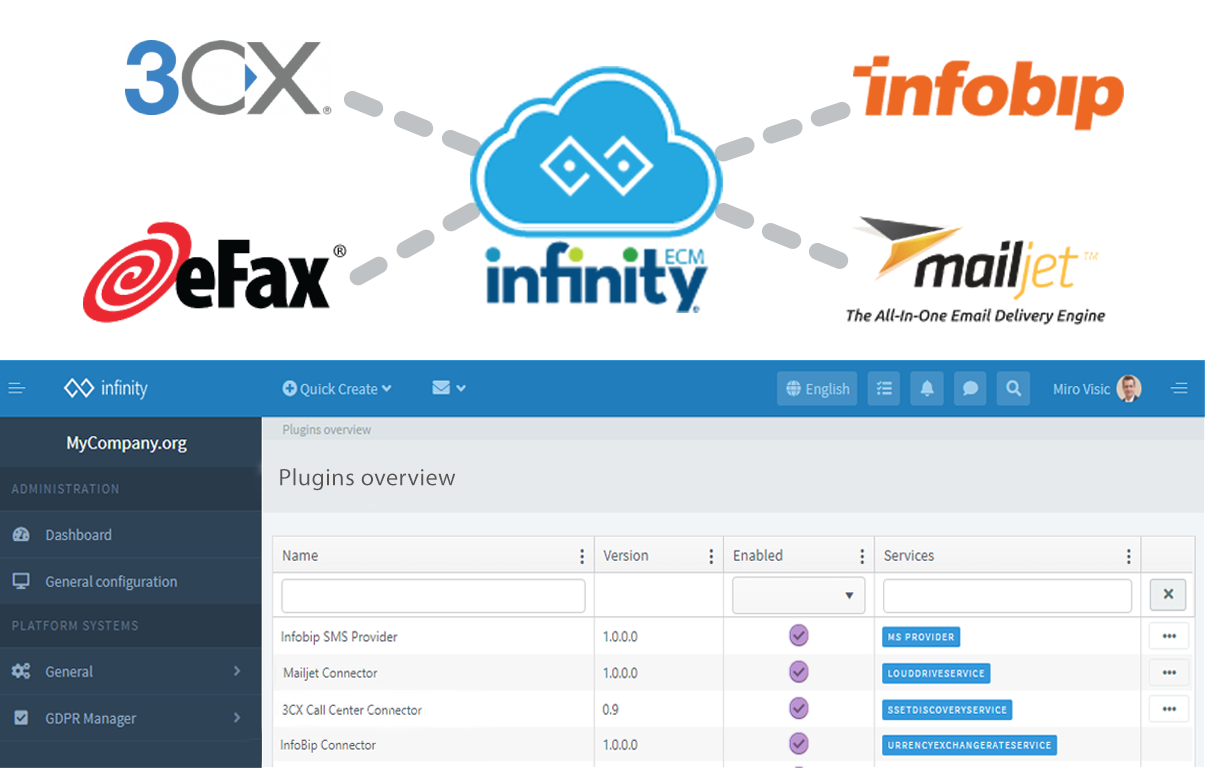Image resolution: width=1205 pixels, height=768 pixels.
Task: Click the Dashboard gauge icon
Action: pyautogui.click(x=21, y=535)
